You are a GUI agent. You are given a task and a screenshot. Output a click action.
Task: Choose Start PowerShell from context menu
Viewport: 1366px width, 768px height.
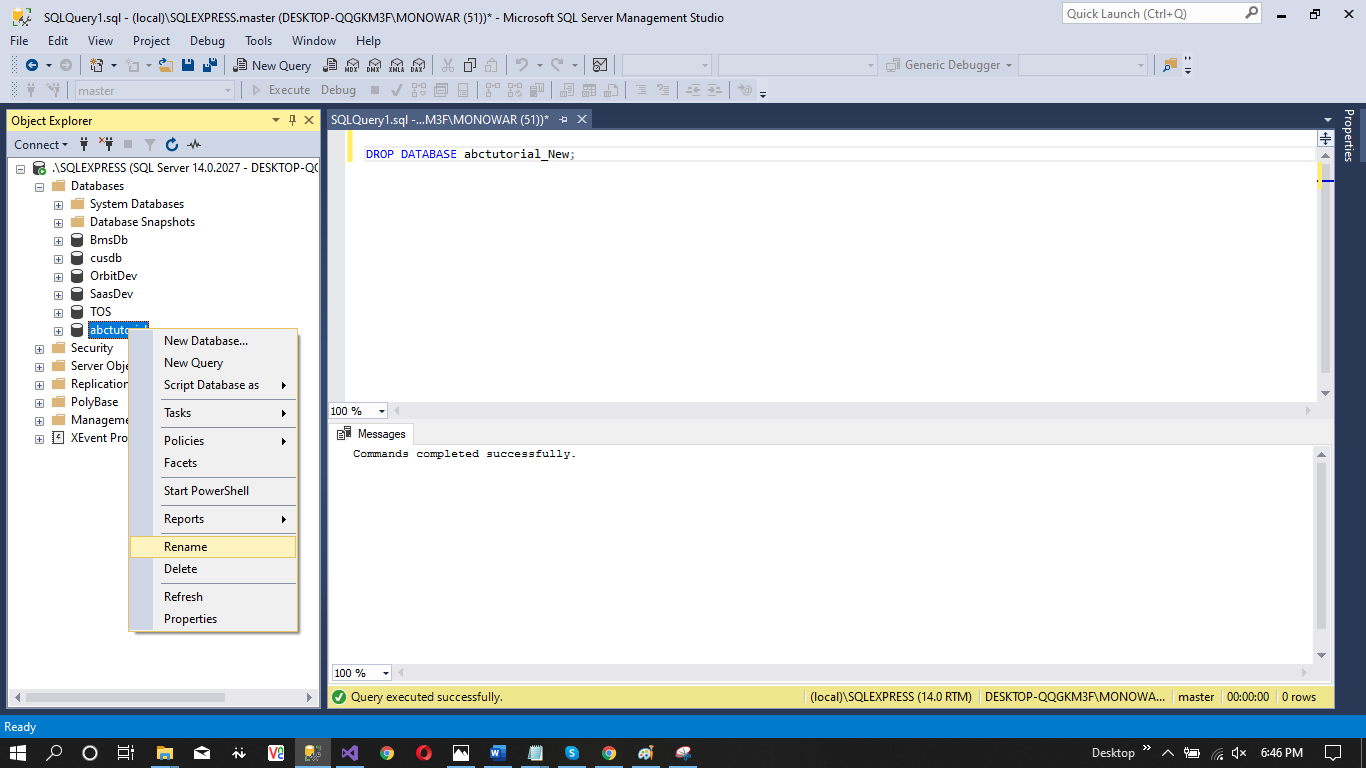point(213,491)
